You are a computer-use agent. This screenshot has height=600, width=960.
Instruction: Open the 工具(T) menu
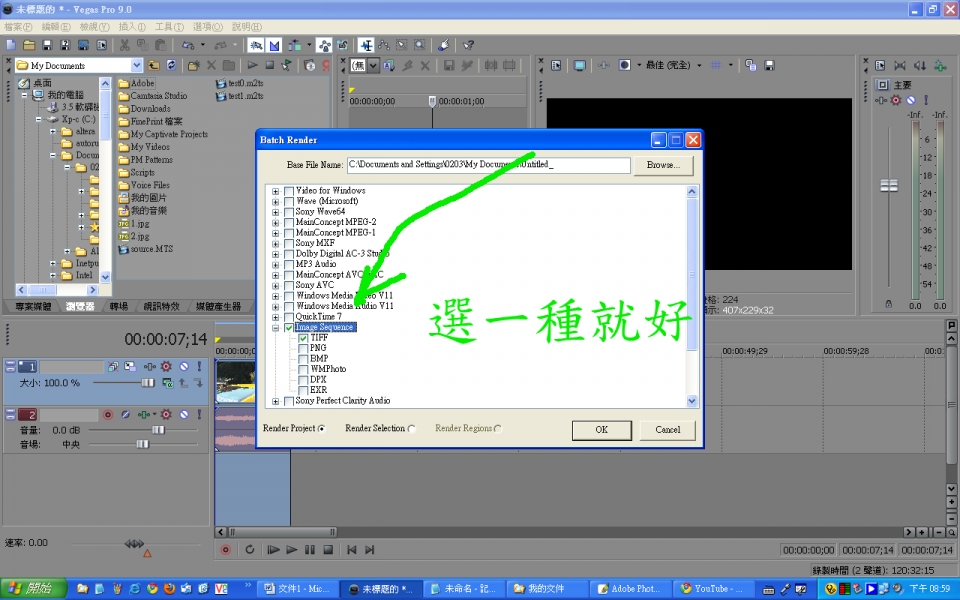tap(169, 26)
